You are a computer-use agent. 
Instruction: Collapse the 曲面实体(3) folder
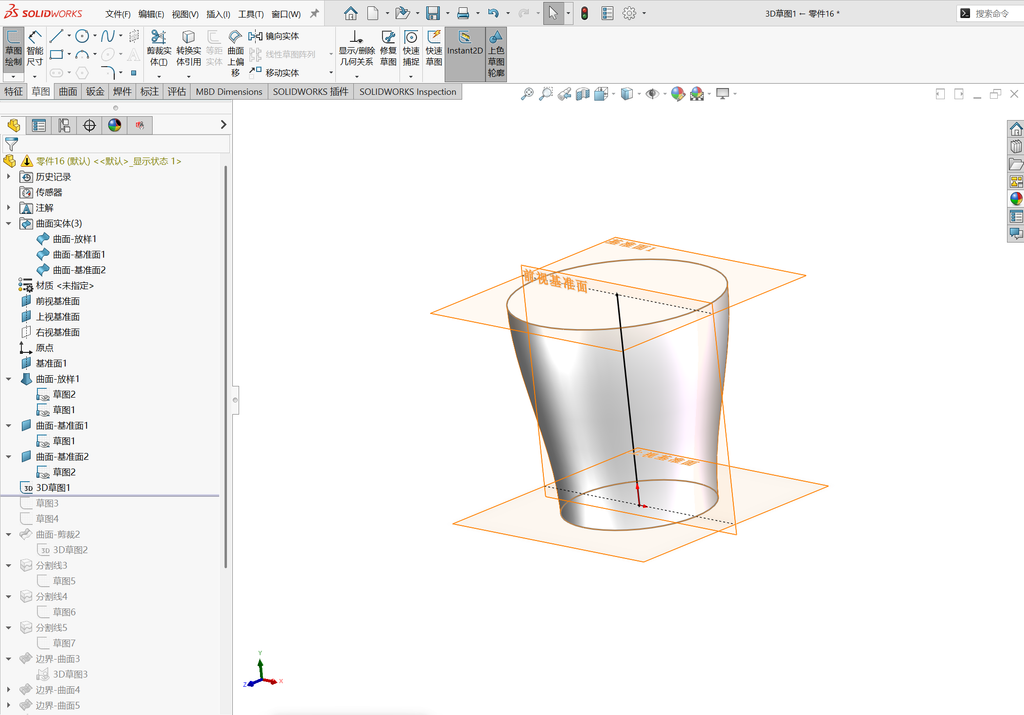[8, 223]
